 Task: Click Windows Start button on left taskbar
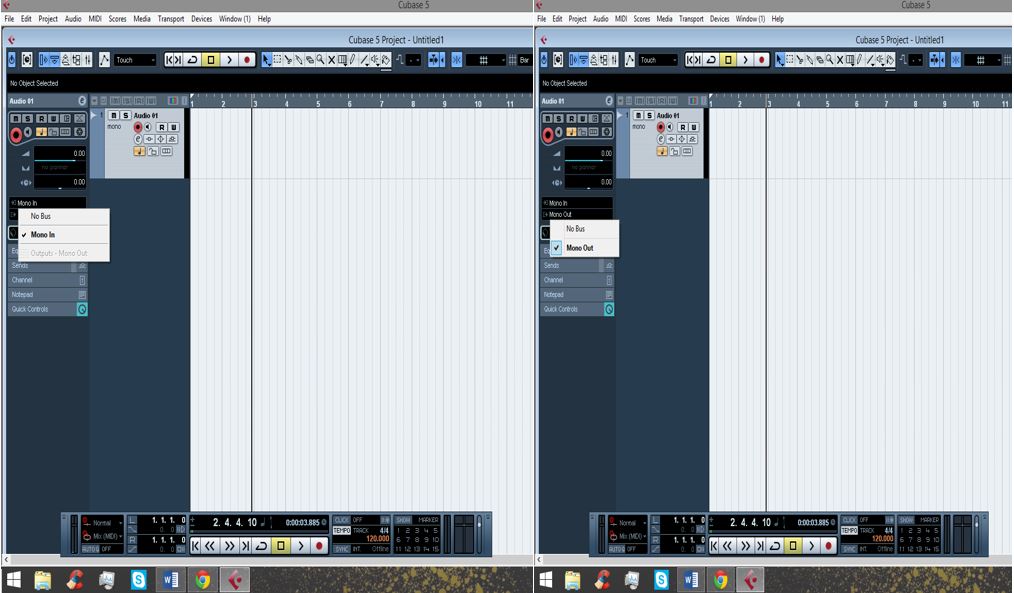(13, 580)
